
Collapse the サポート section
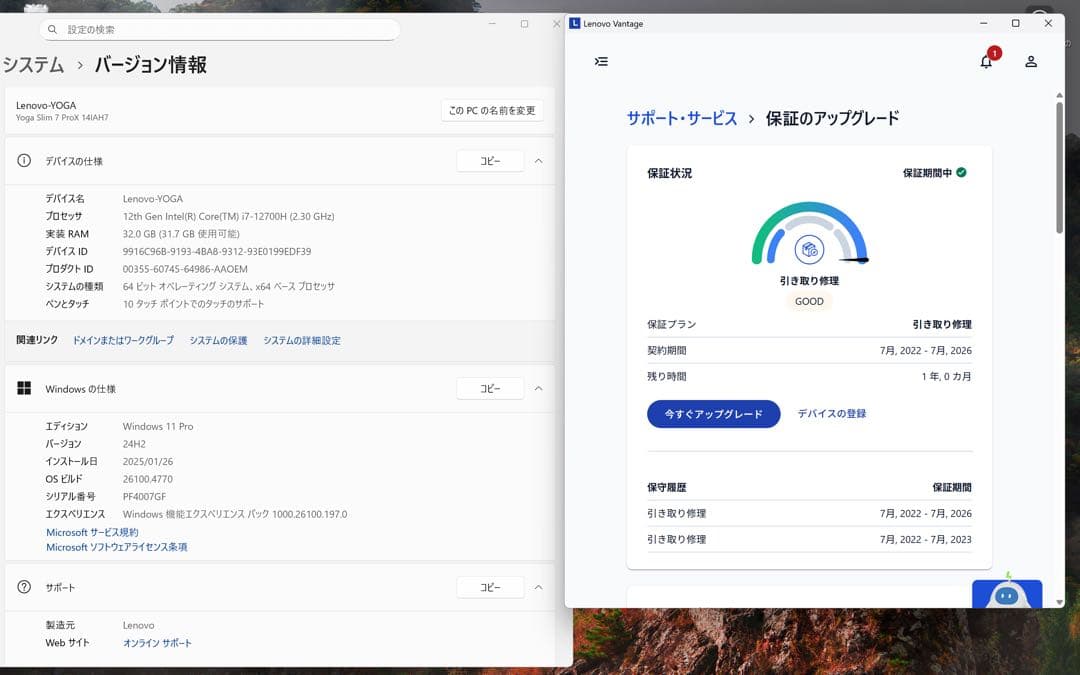tap(538, 587)
